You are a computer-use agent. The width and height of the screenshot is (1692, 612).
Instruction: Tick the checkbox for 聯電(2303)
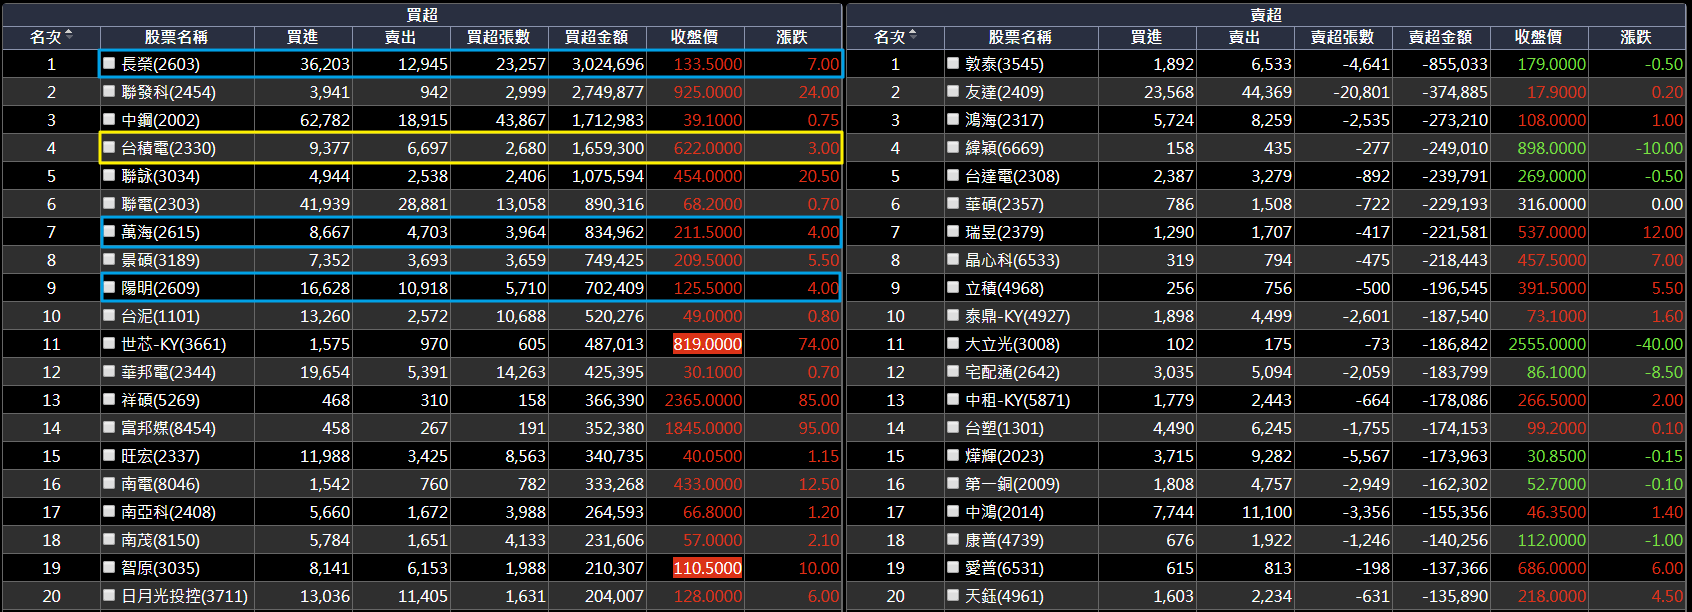pyautogui.click(x=110, y=203)
